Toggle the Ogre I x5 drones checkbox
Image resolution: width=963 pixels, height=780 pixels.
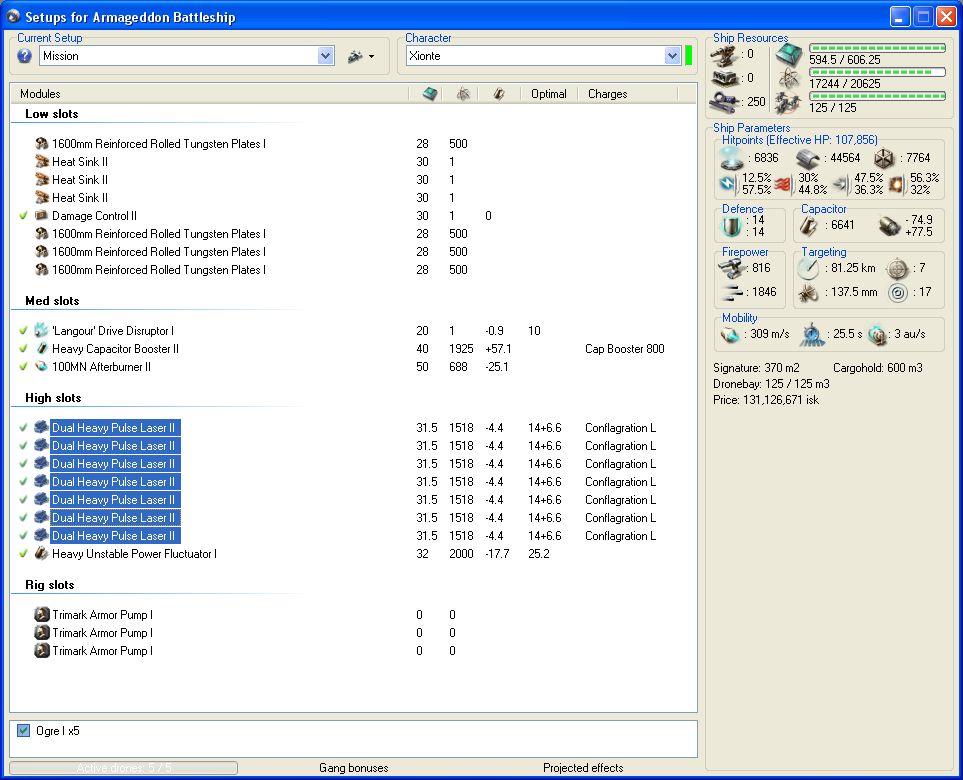(24, 731)
